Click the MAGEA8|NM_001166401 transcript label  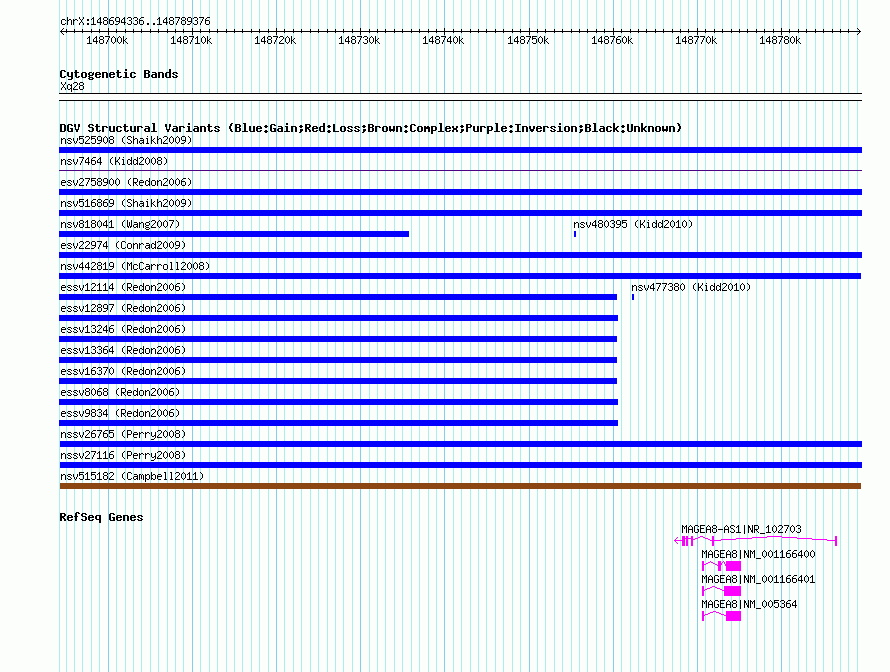[x=758, y=579]
